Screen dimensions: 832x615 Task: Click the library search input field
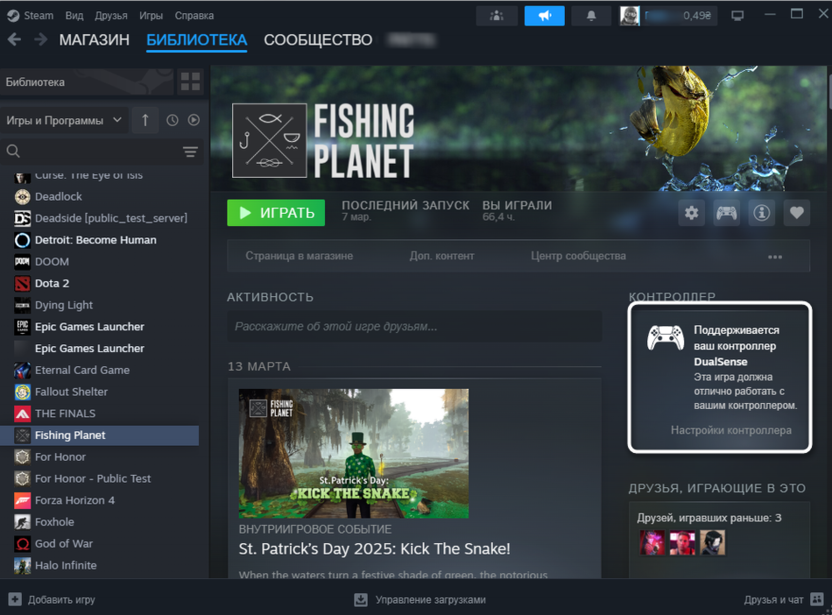point(101,152)
